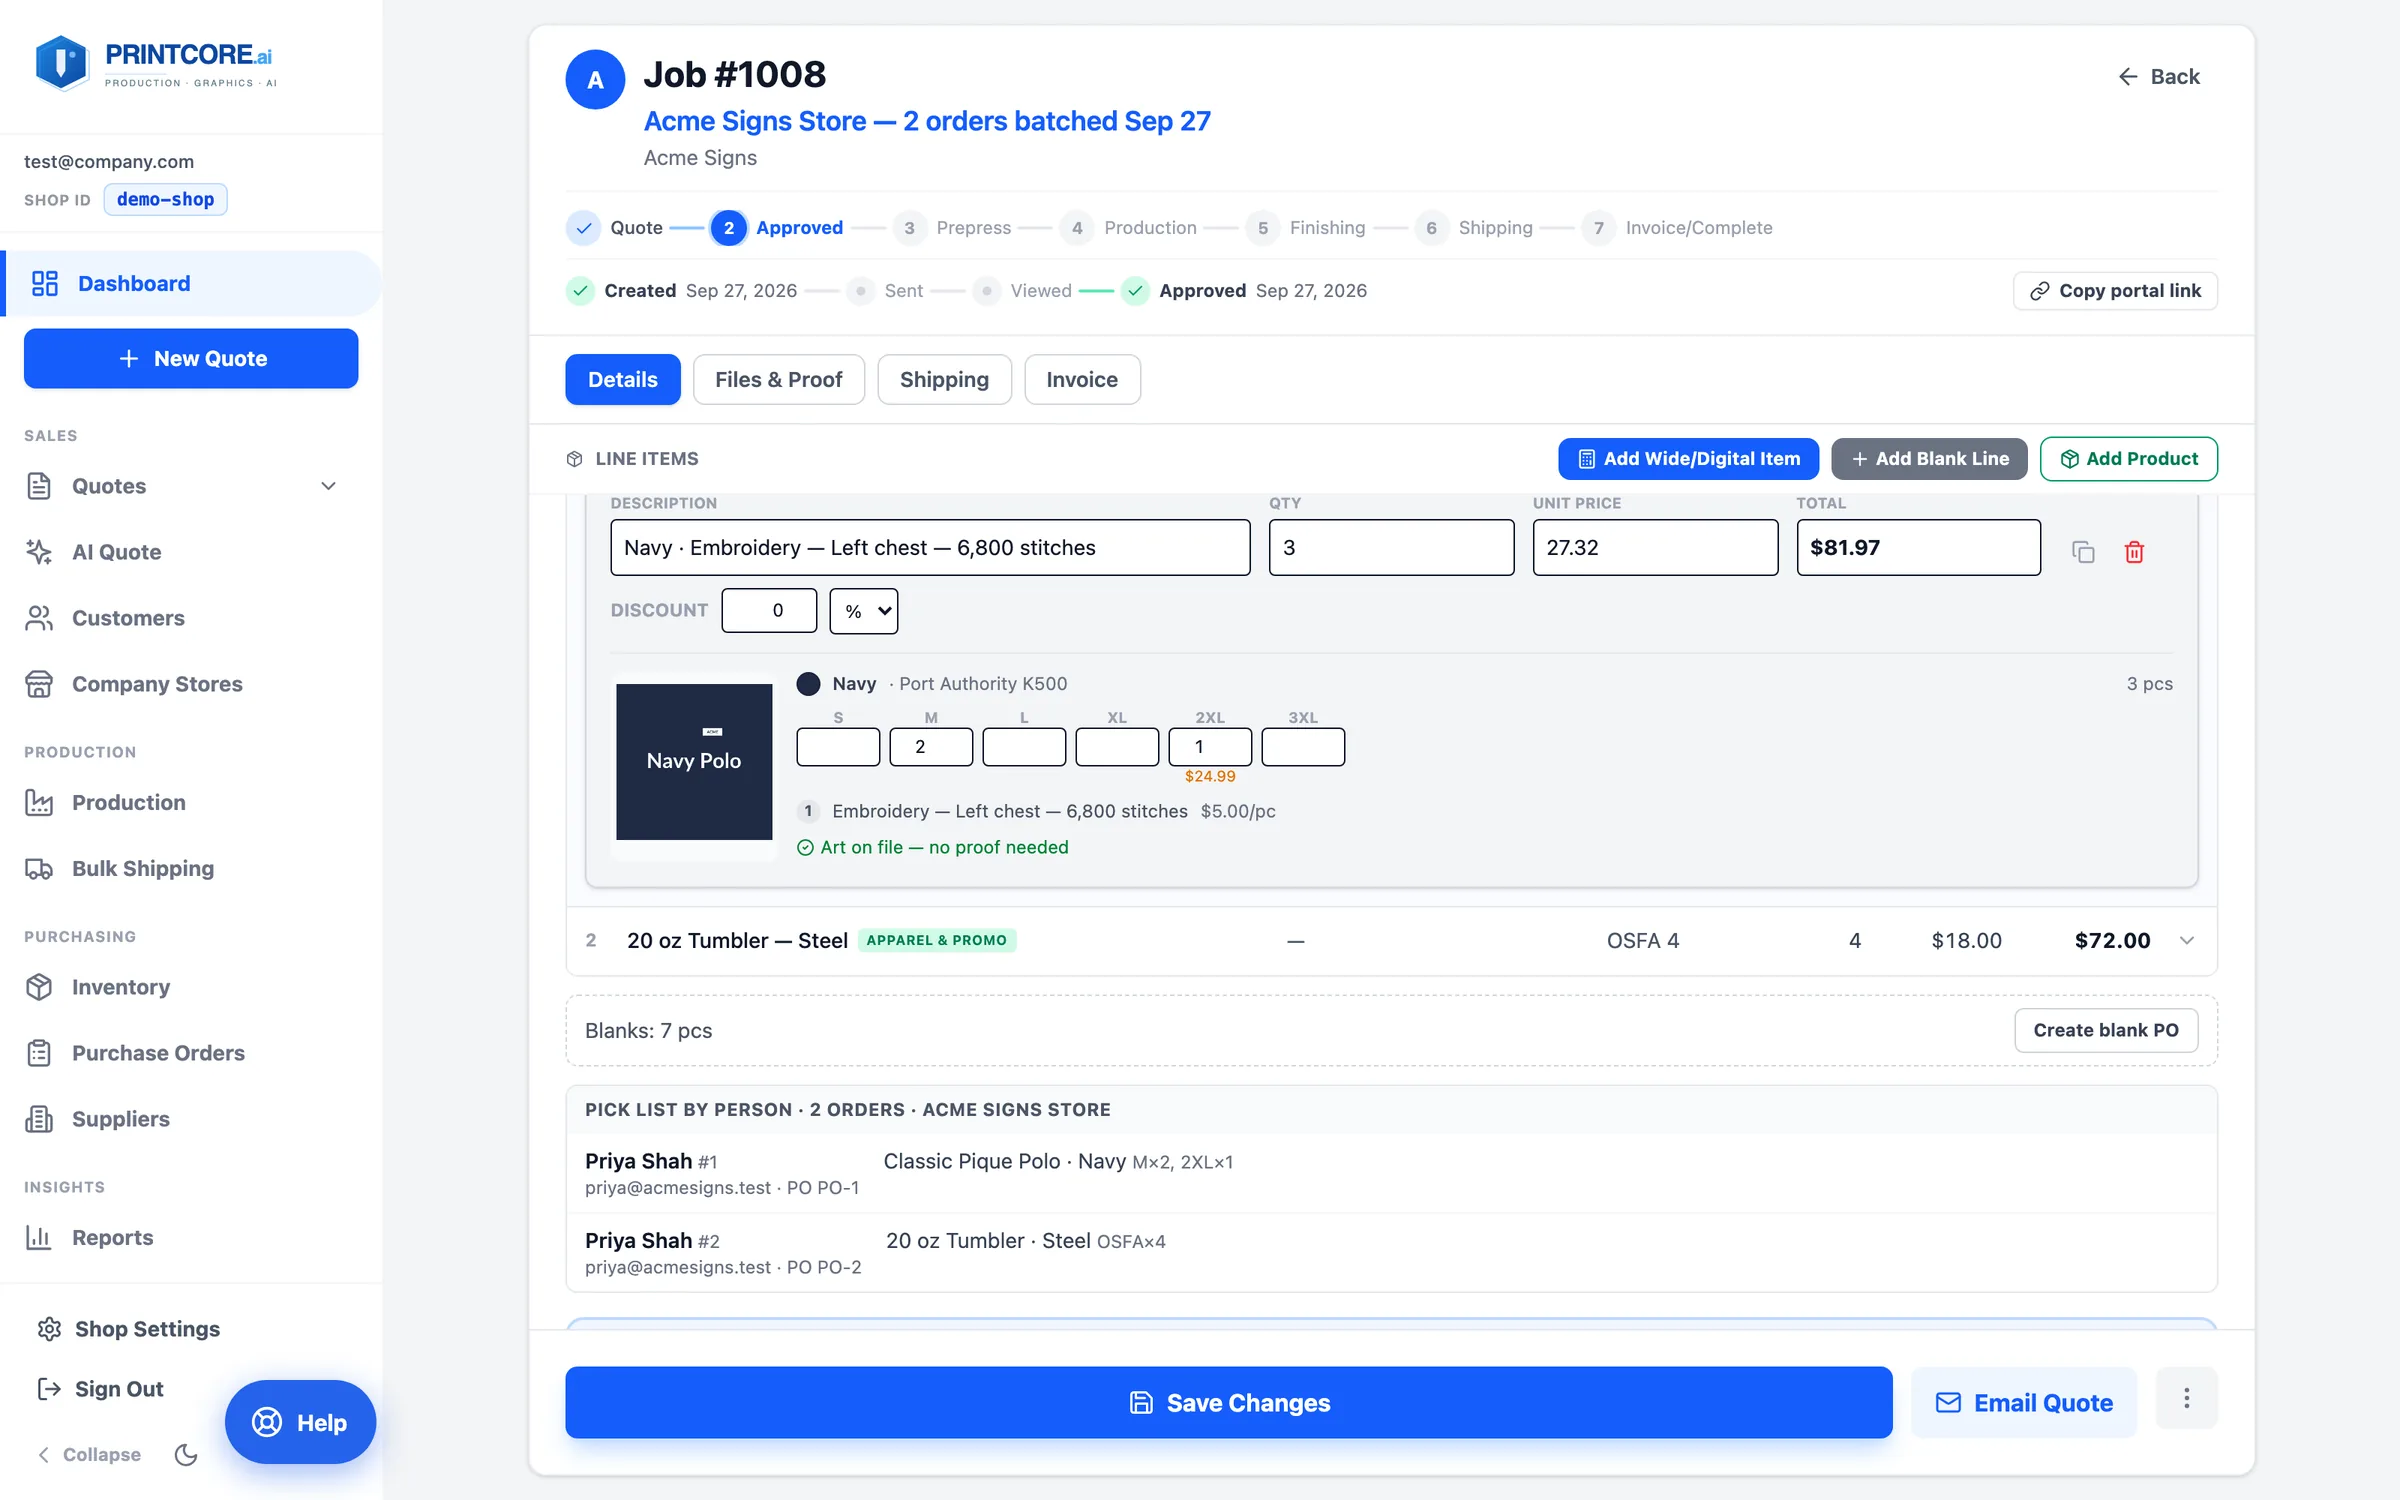The image size is (2400, 1500).
Task: Click the PrintCore.ai logo
Action: click(x=155, y=64)
